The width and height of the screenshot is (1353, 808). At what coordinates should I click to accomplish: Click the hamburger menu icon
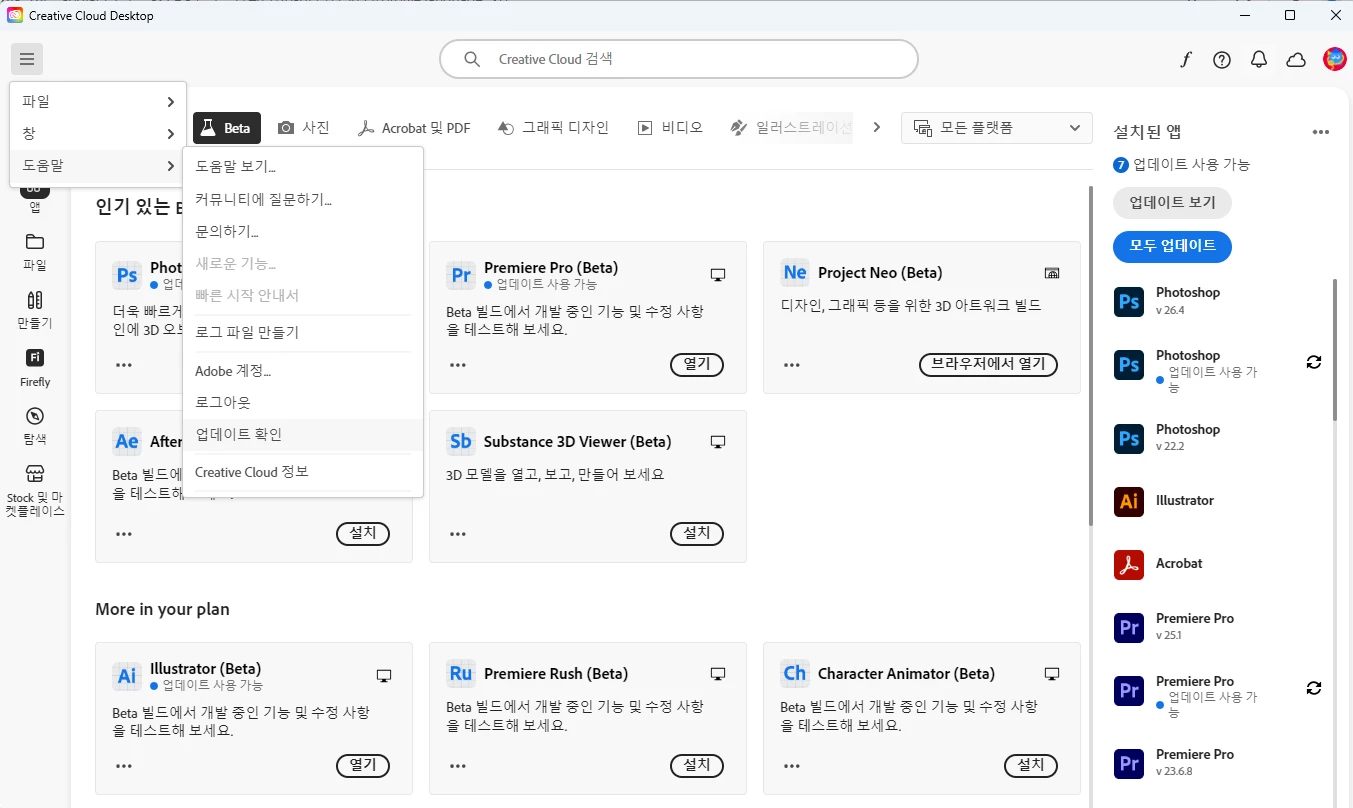pos(27,59)
